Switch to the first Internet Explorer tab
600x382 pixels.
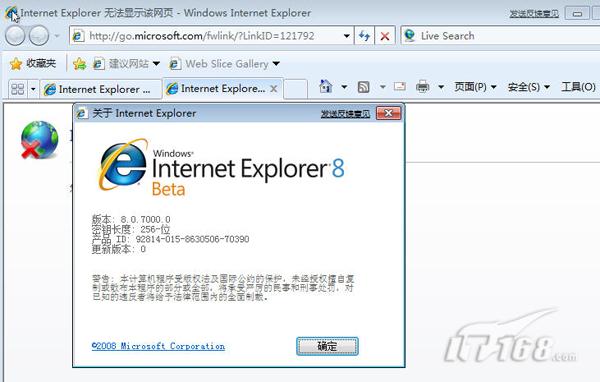click(x=100, y=89)
